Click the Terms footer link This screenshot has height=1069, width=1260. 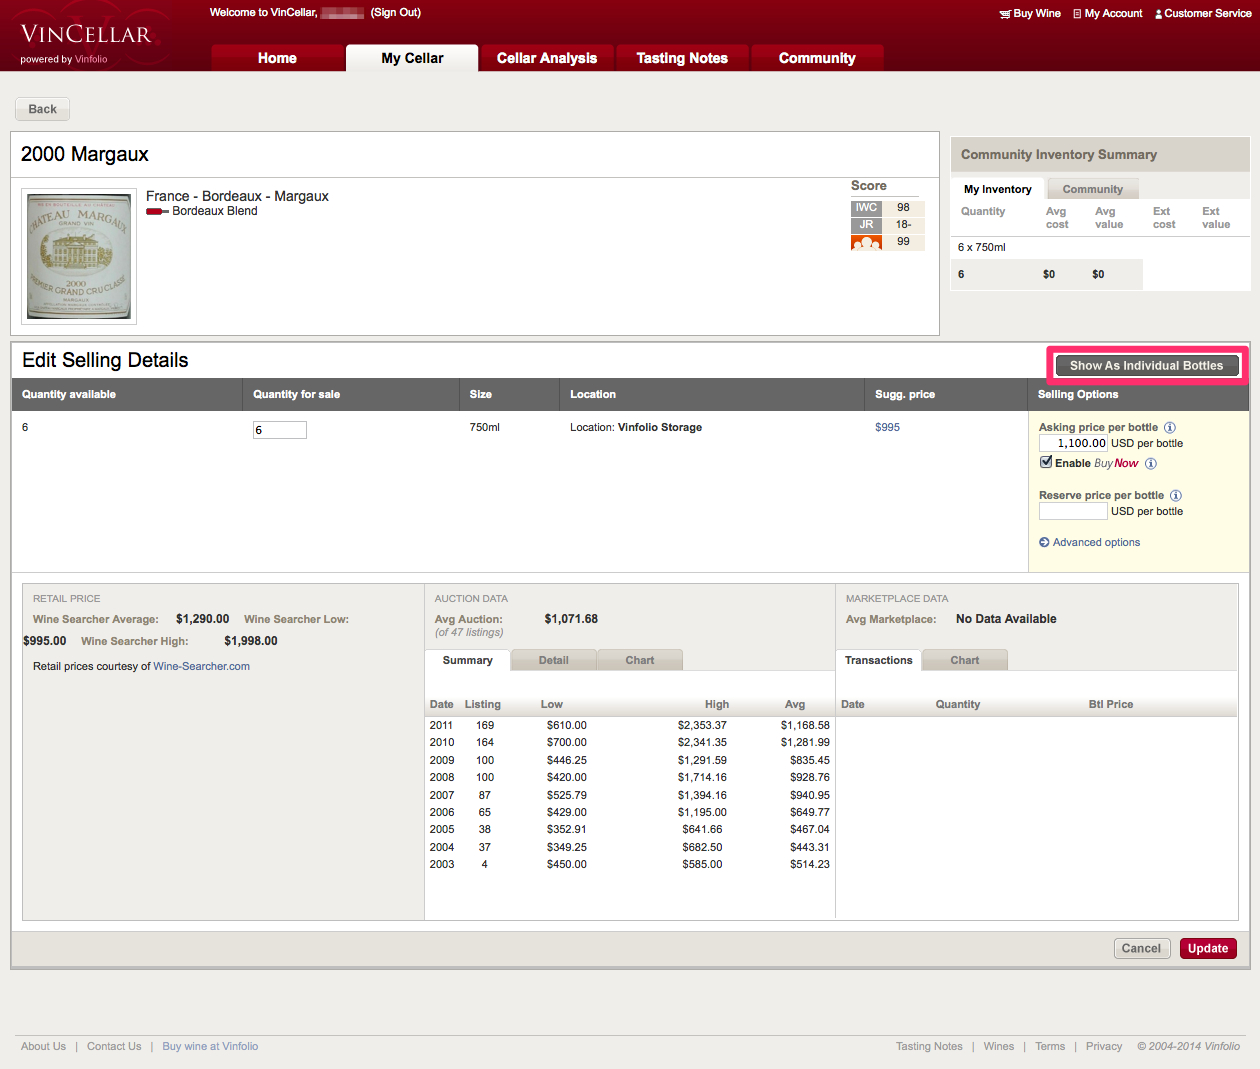point(1050,1047)
